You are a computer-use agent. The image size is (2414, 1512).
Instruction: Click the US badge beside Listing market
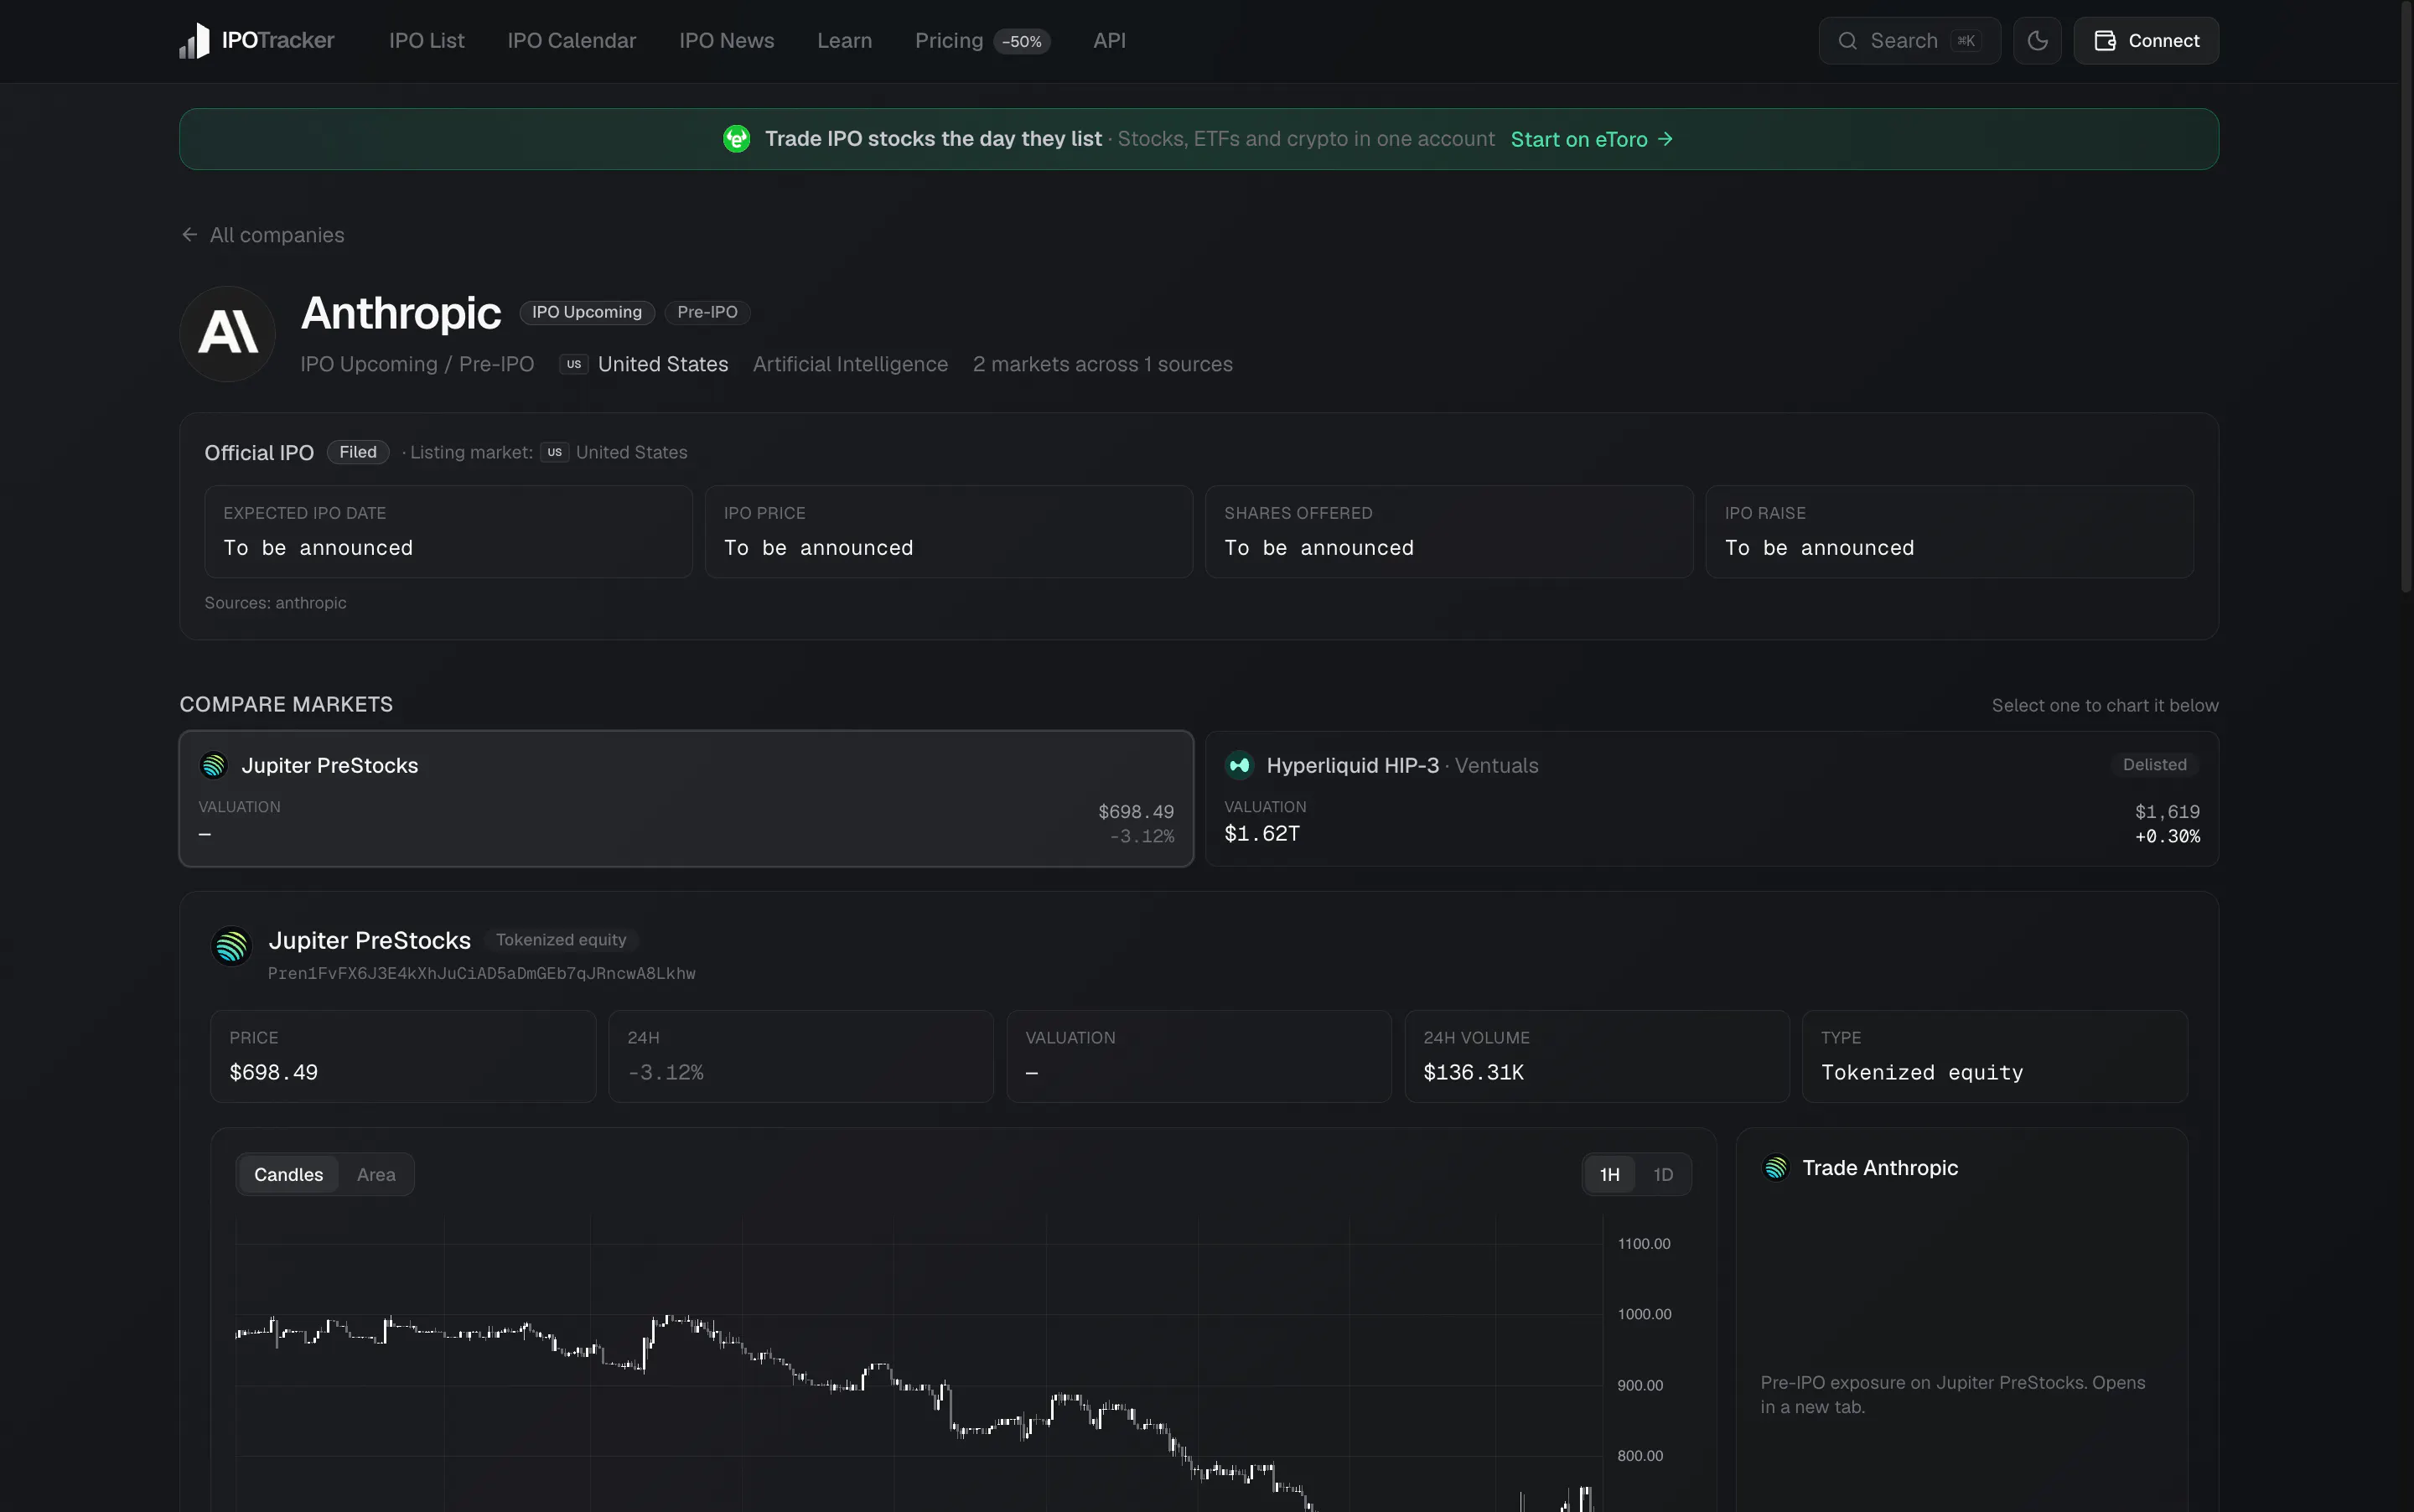tap(555, 453)
